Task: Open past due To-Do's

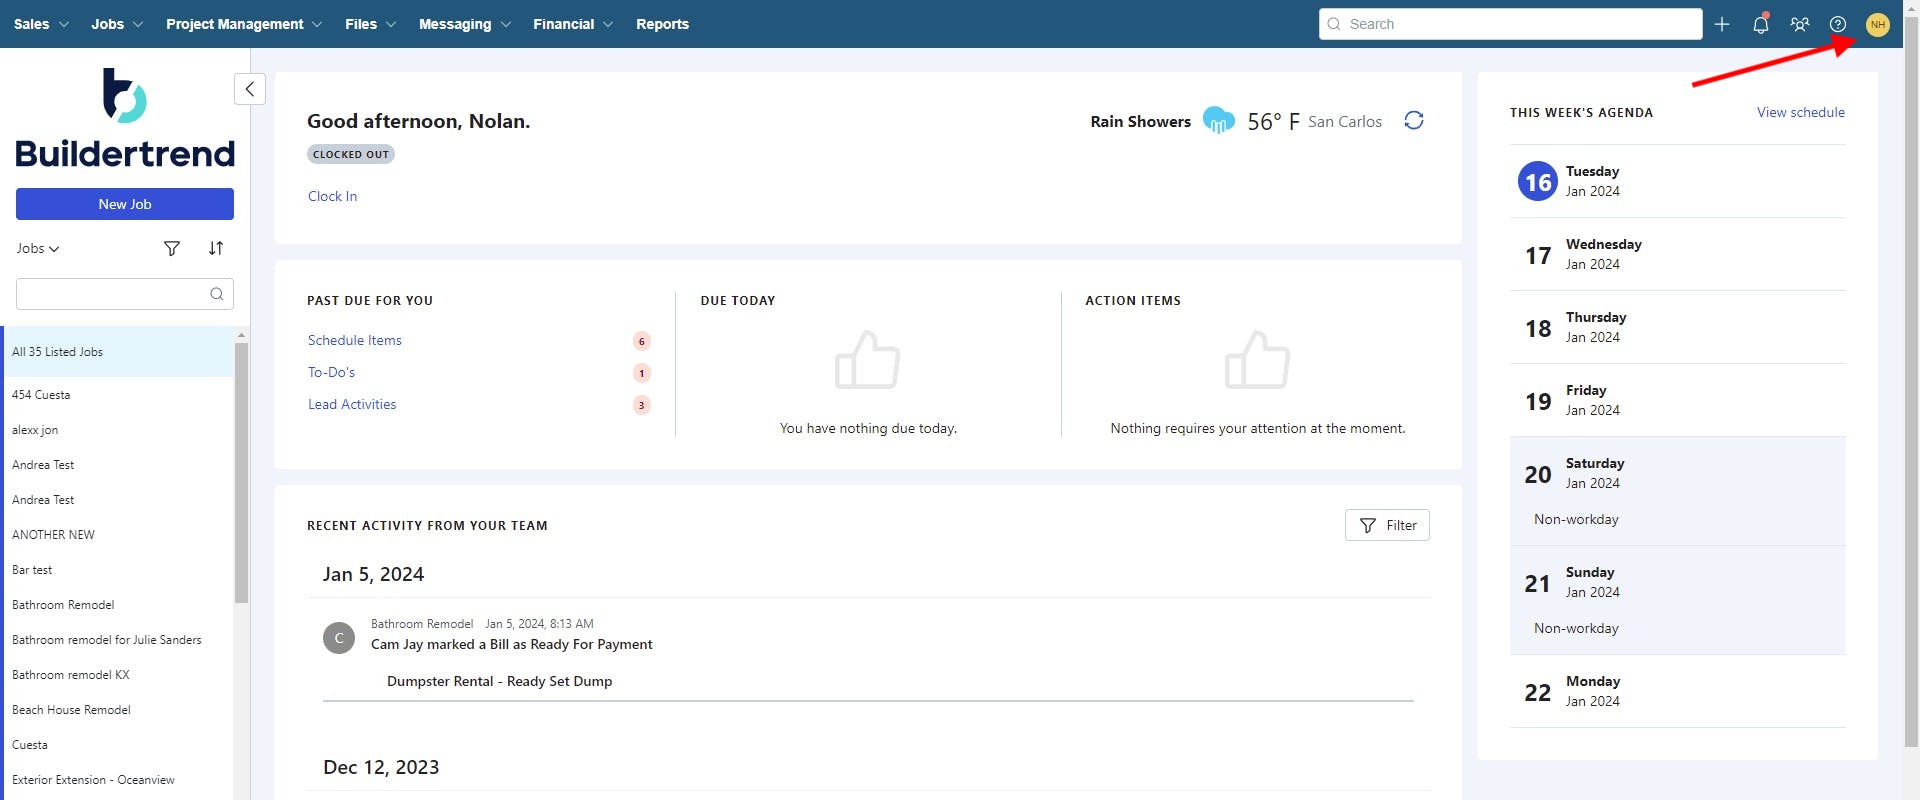Action: 331,372
